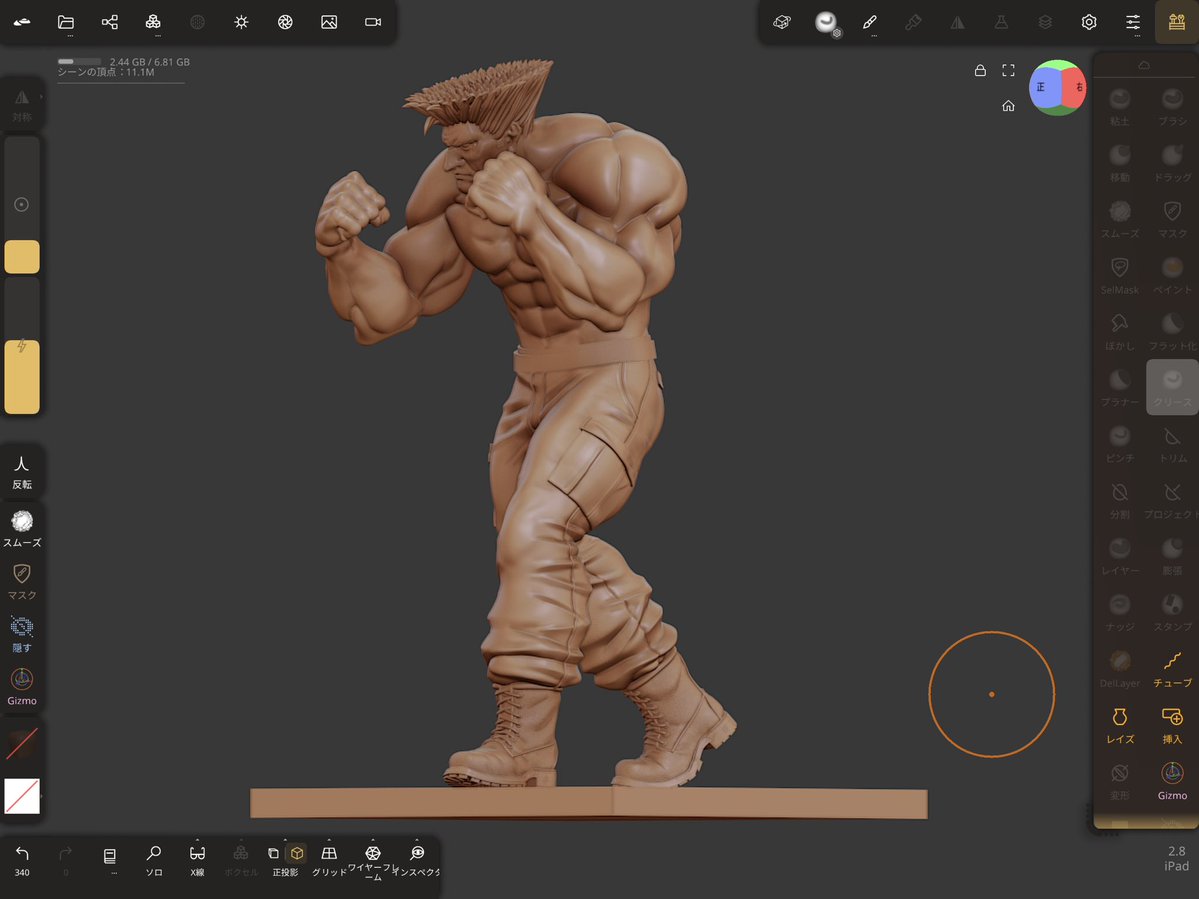Toggle スムーズ shortcut on left bar
This screenshot has height=899, width=1199.
pyautogui.click(x=22, y=529)
